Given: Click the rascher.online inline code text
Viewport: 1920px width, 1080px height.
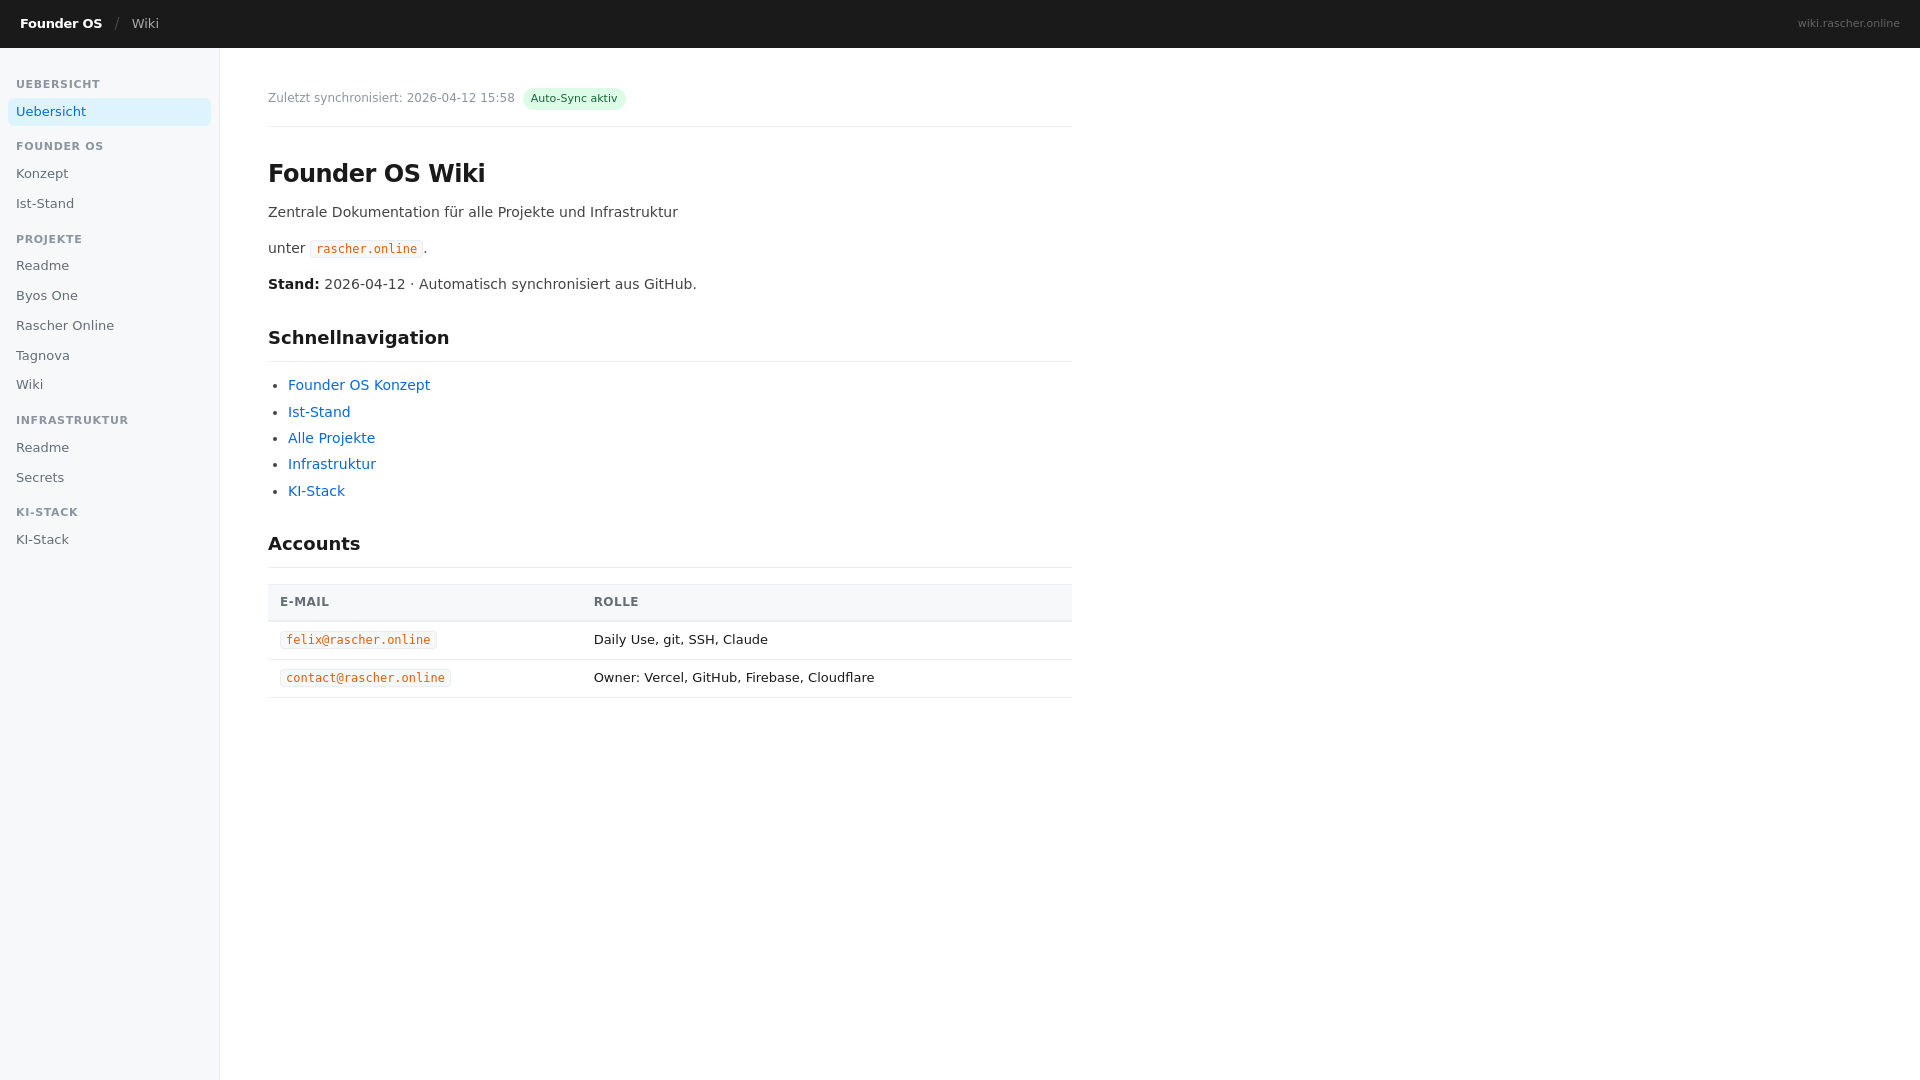Looking at the screenshot, I should [366, 249].
